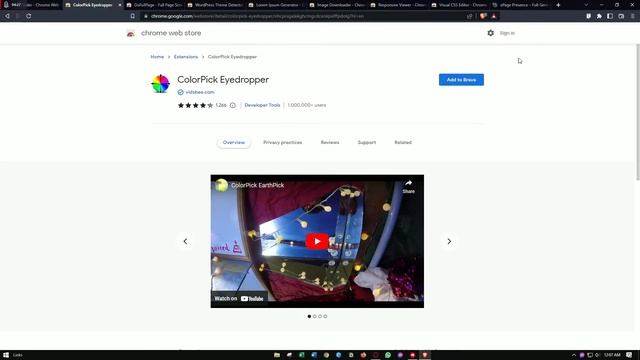Open the tab search dropdown arrow

click(586, 5)
